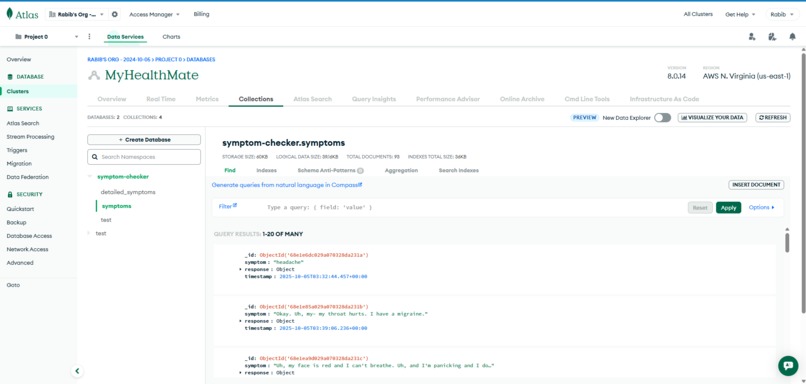806x384 pixels.
Task: Open organization settings gear icon
Action: coord(115,14)
